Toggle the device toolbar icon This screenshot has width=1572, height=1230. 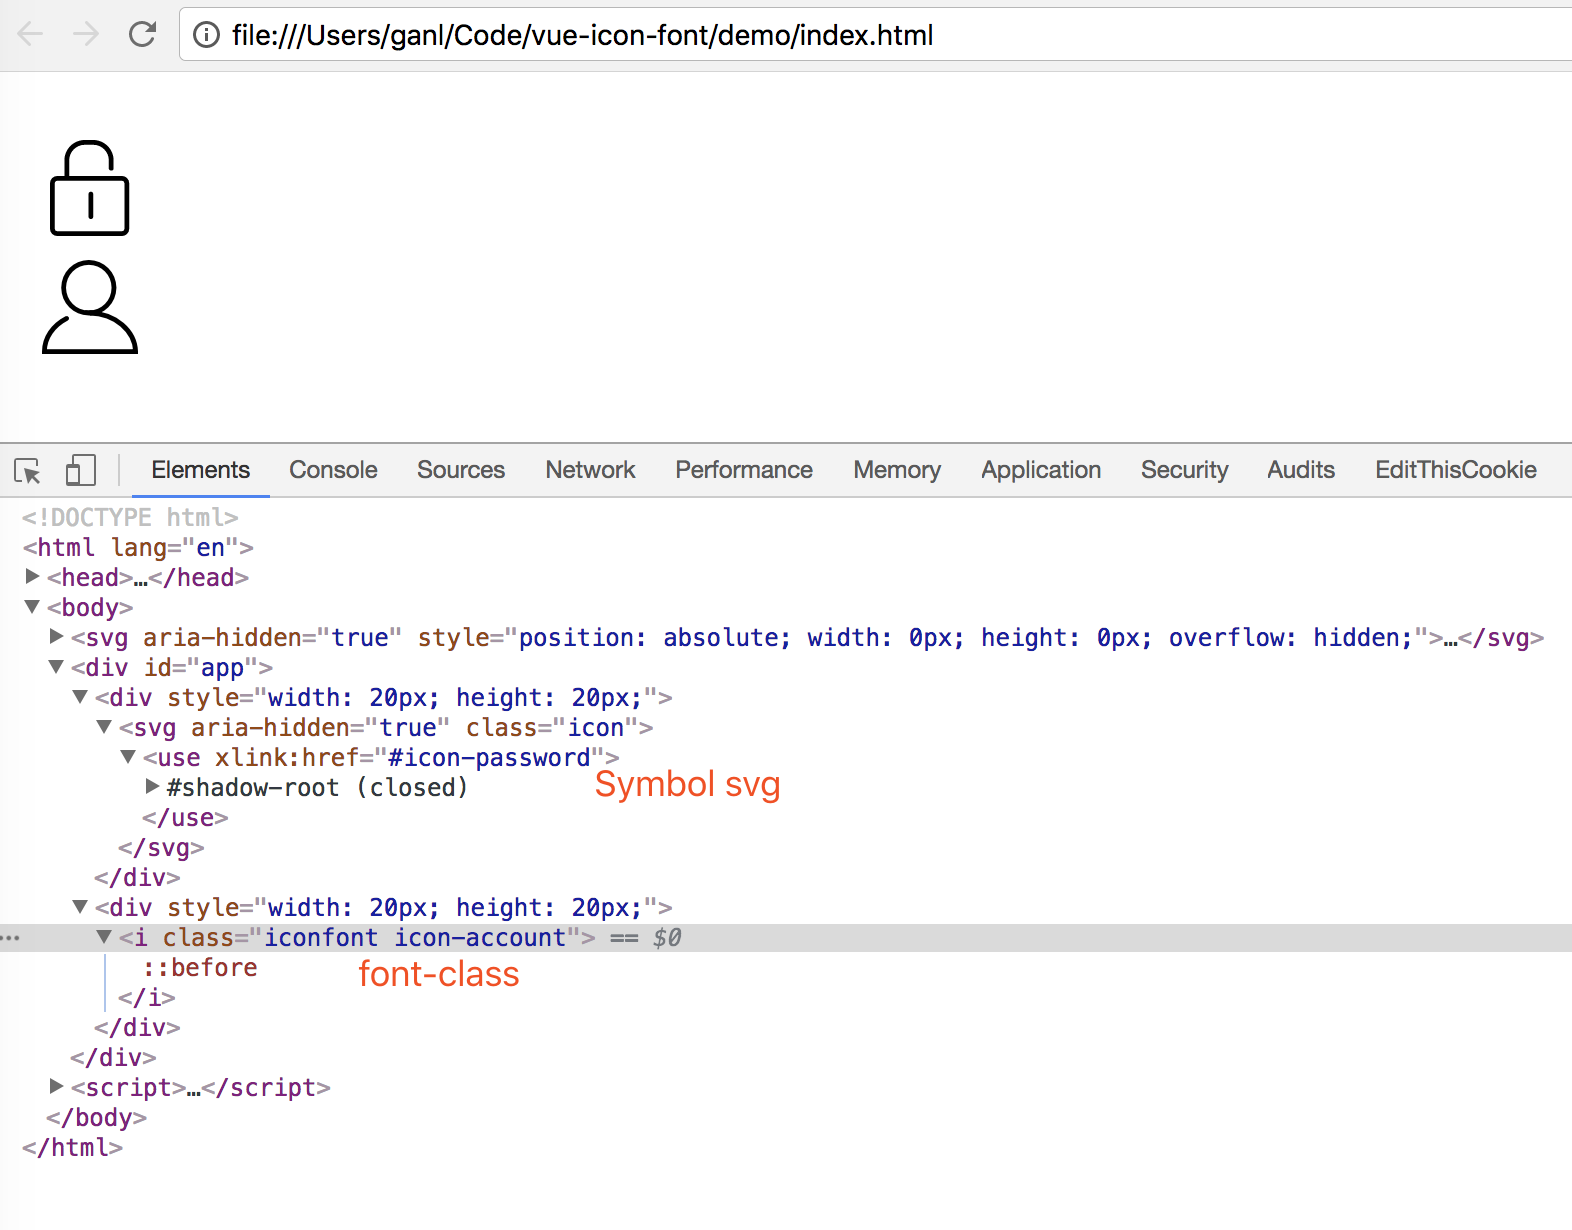[80, 470]
